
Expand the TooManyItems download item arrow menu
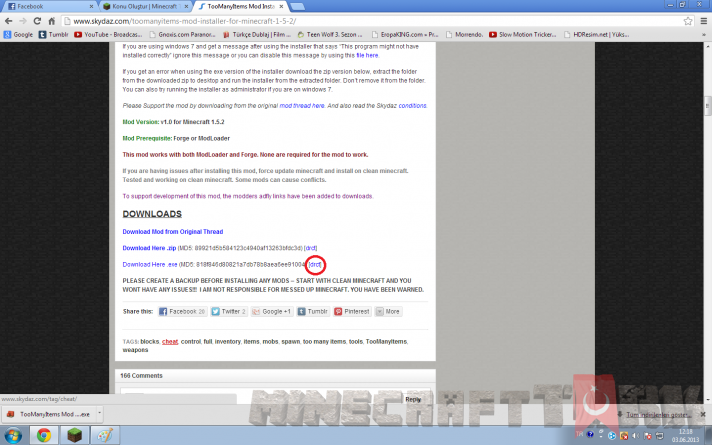pyautogui.click(x=99, y=414)
